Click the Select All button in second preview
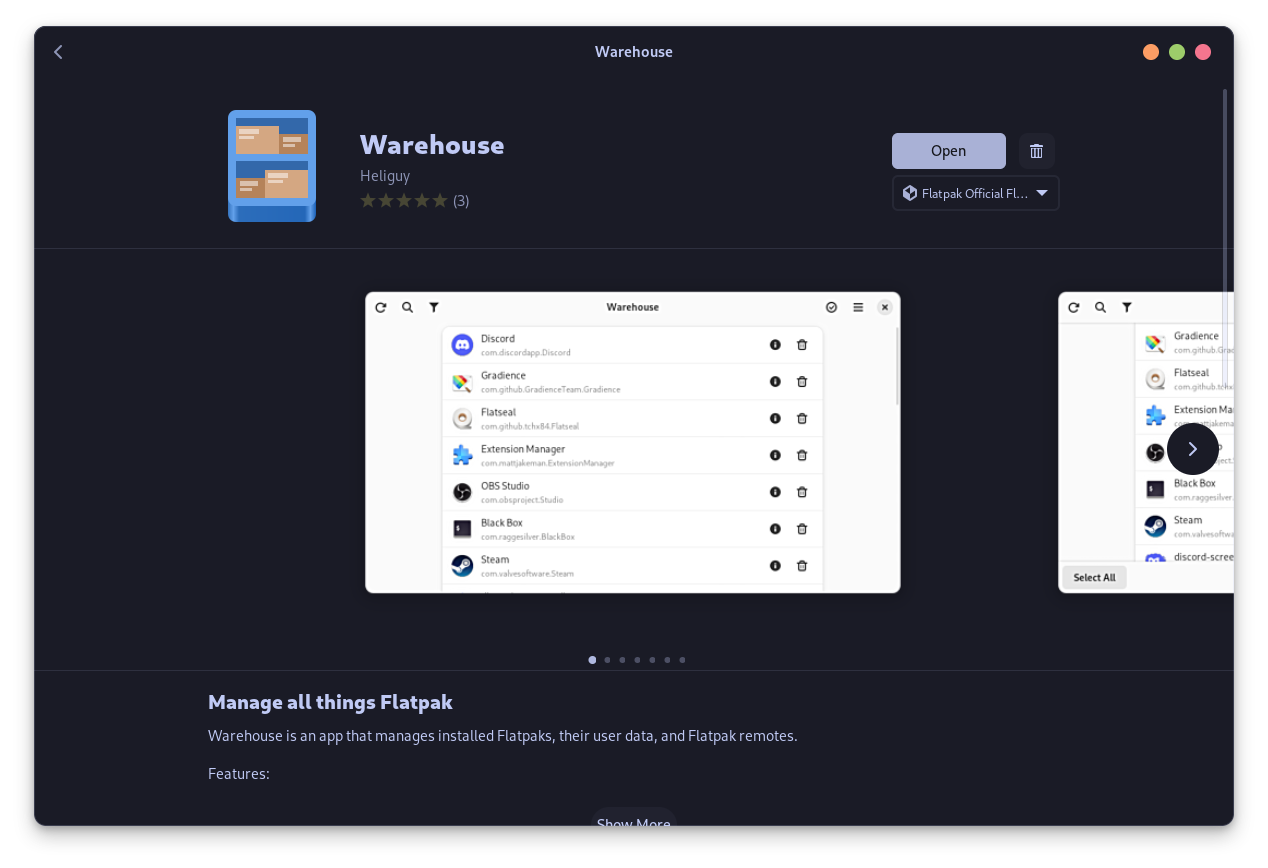 click(x=1094, y=577)
